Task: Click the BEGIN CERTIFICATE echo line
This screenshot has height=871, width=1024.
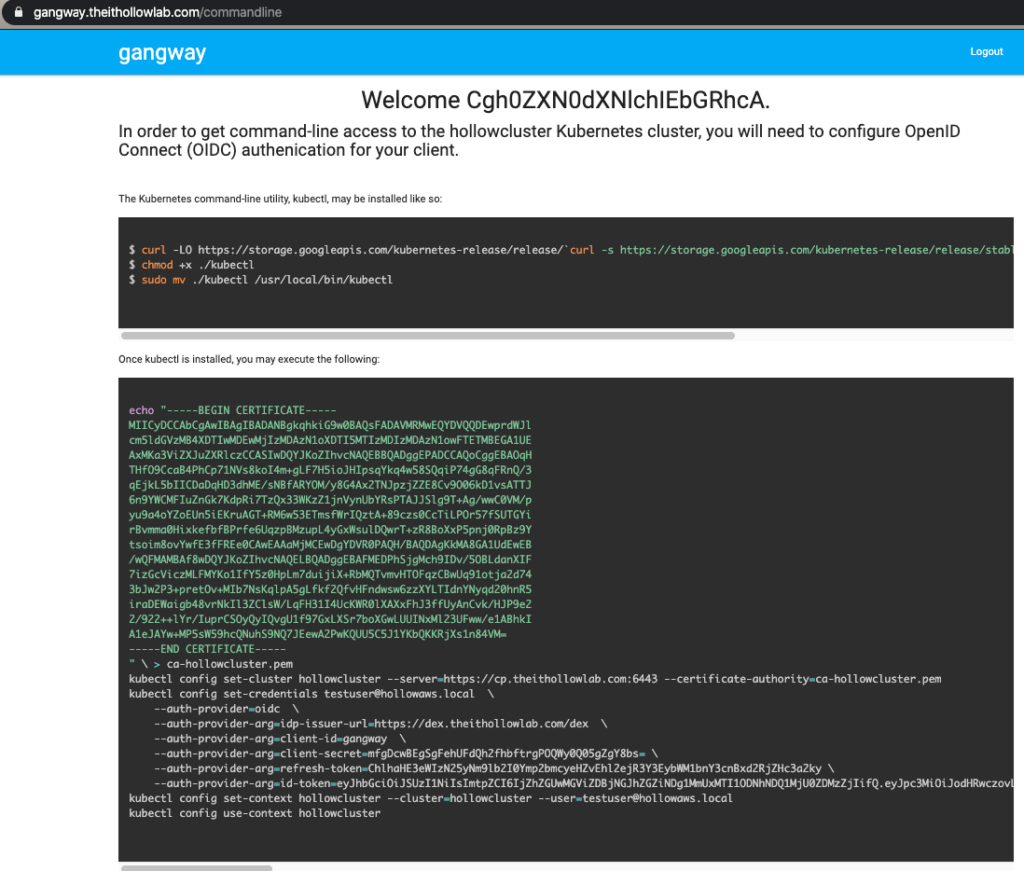Action: coord(233,410)
